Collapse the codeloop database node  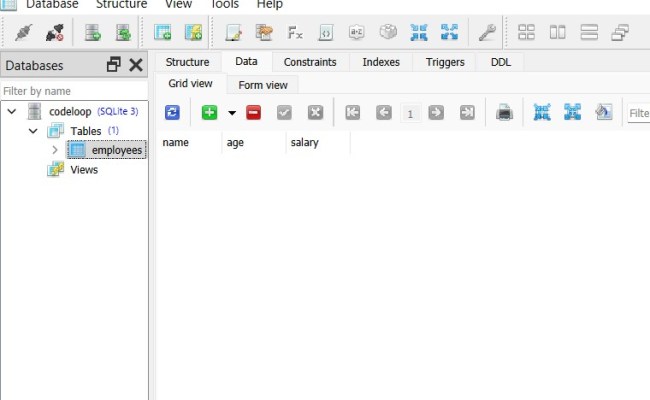12,111
